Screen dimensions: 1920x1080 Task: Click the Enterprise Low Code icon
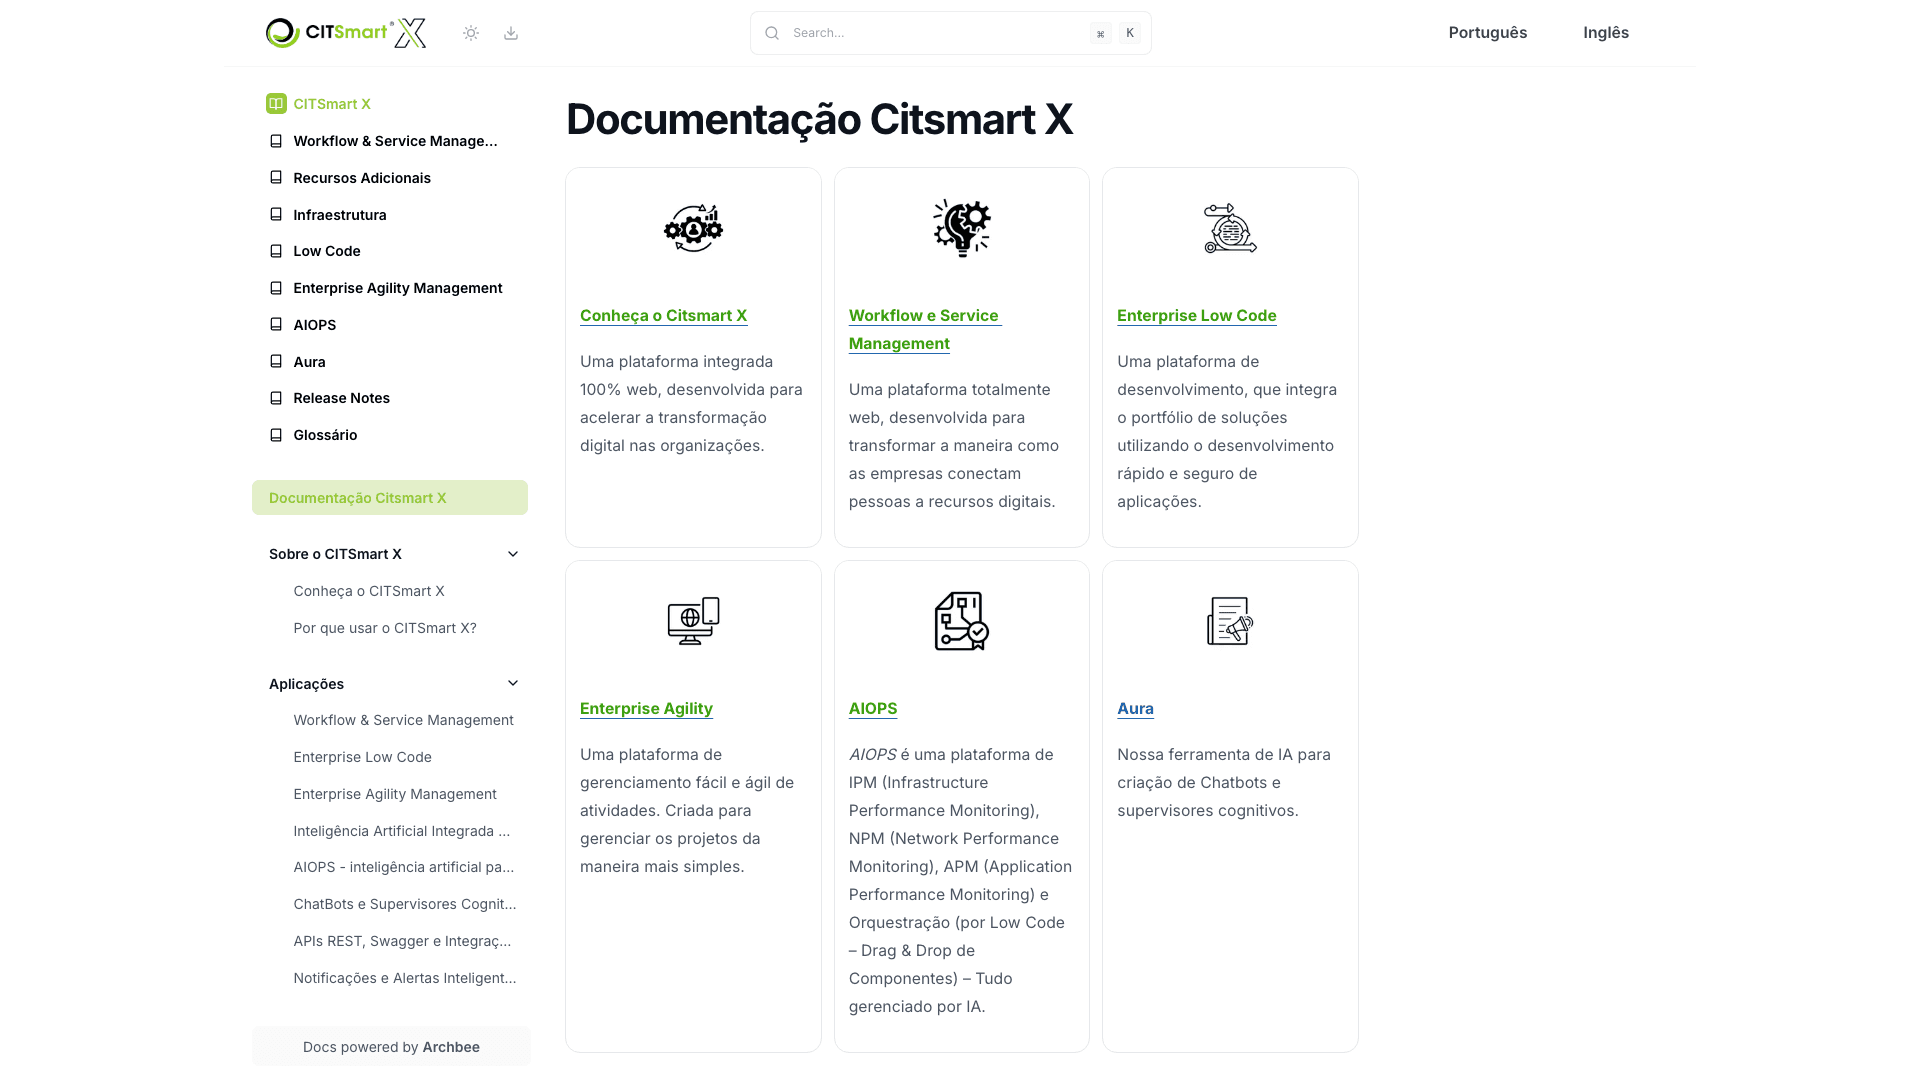pos(1229,227)
